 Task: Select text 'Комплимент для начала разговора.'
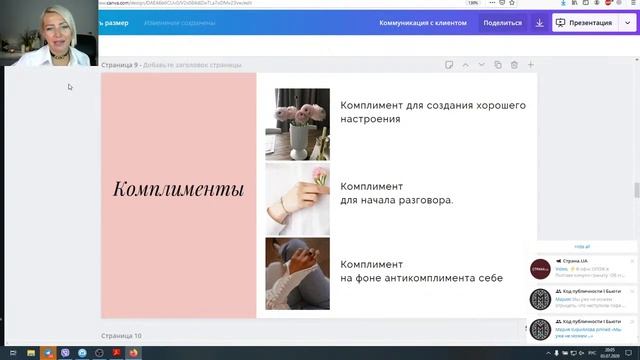coord(397,193)
